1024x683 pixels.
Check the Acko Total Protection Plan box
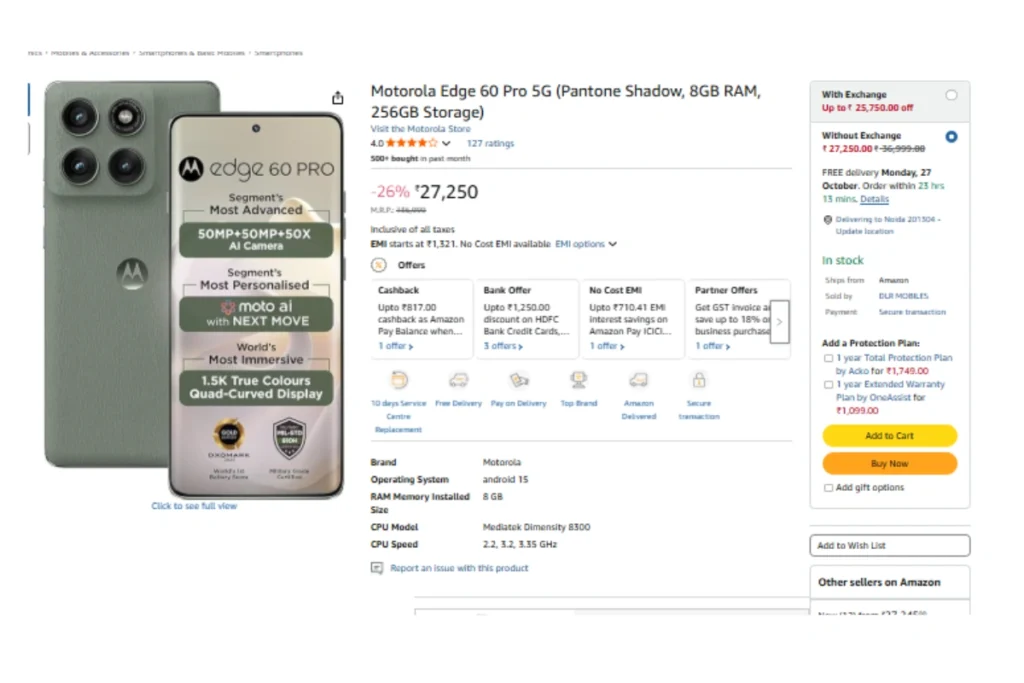(828, 358)
